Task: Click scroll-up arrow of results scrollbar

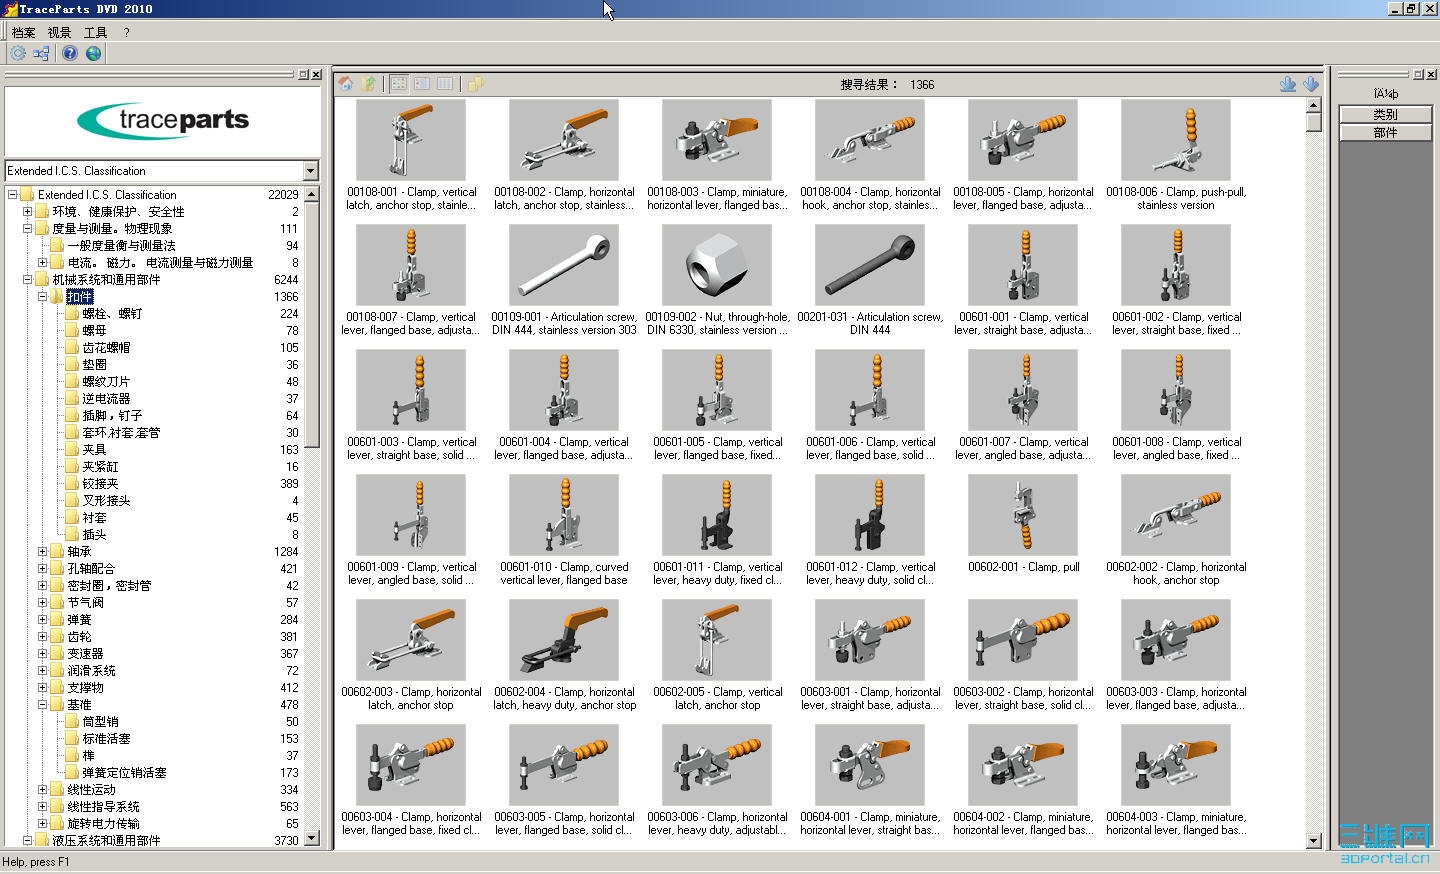Action: pos(1314,105)
